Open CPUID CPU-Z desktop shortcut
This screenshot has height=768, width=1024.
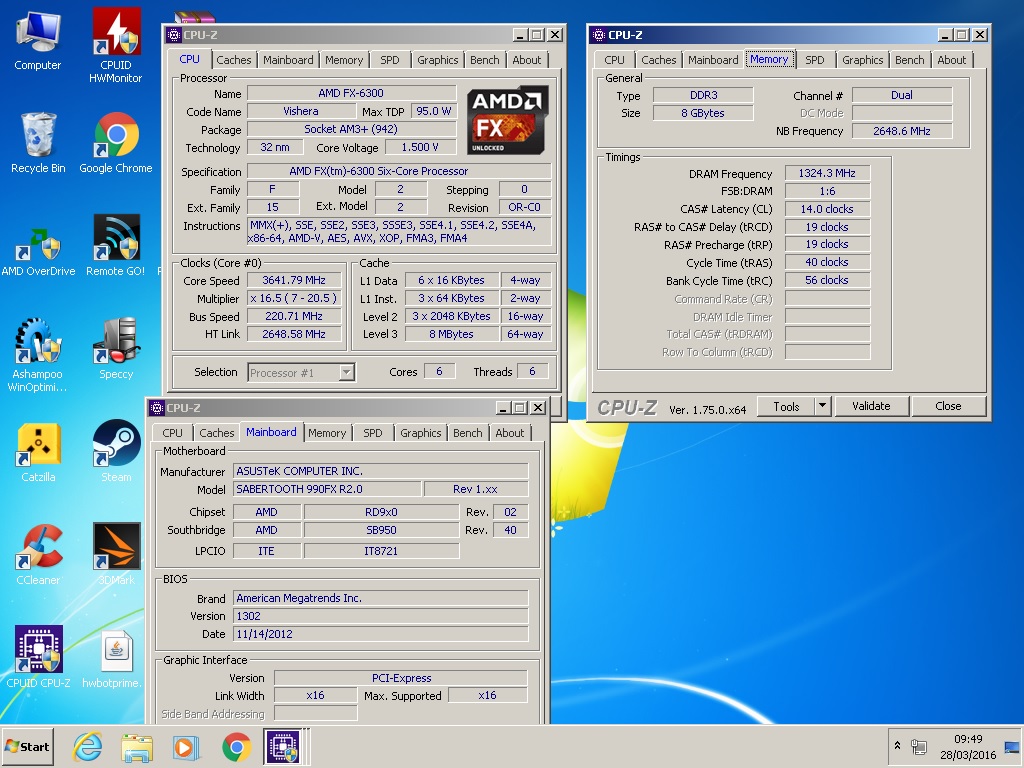coord(39,657)
